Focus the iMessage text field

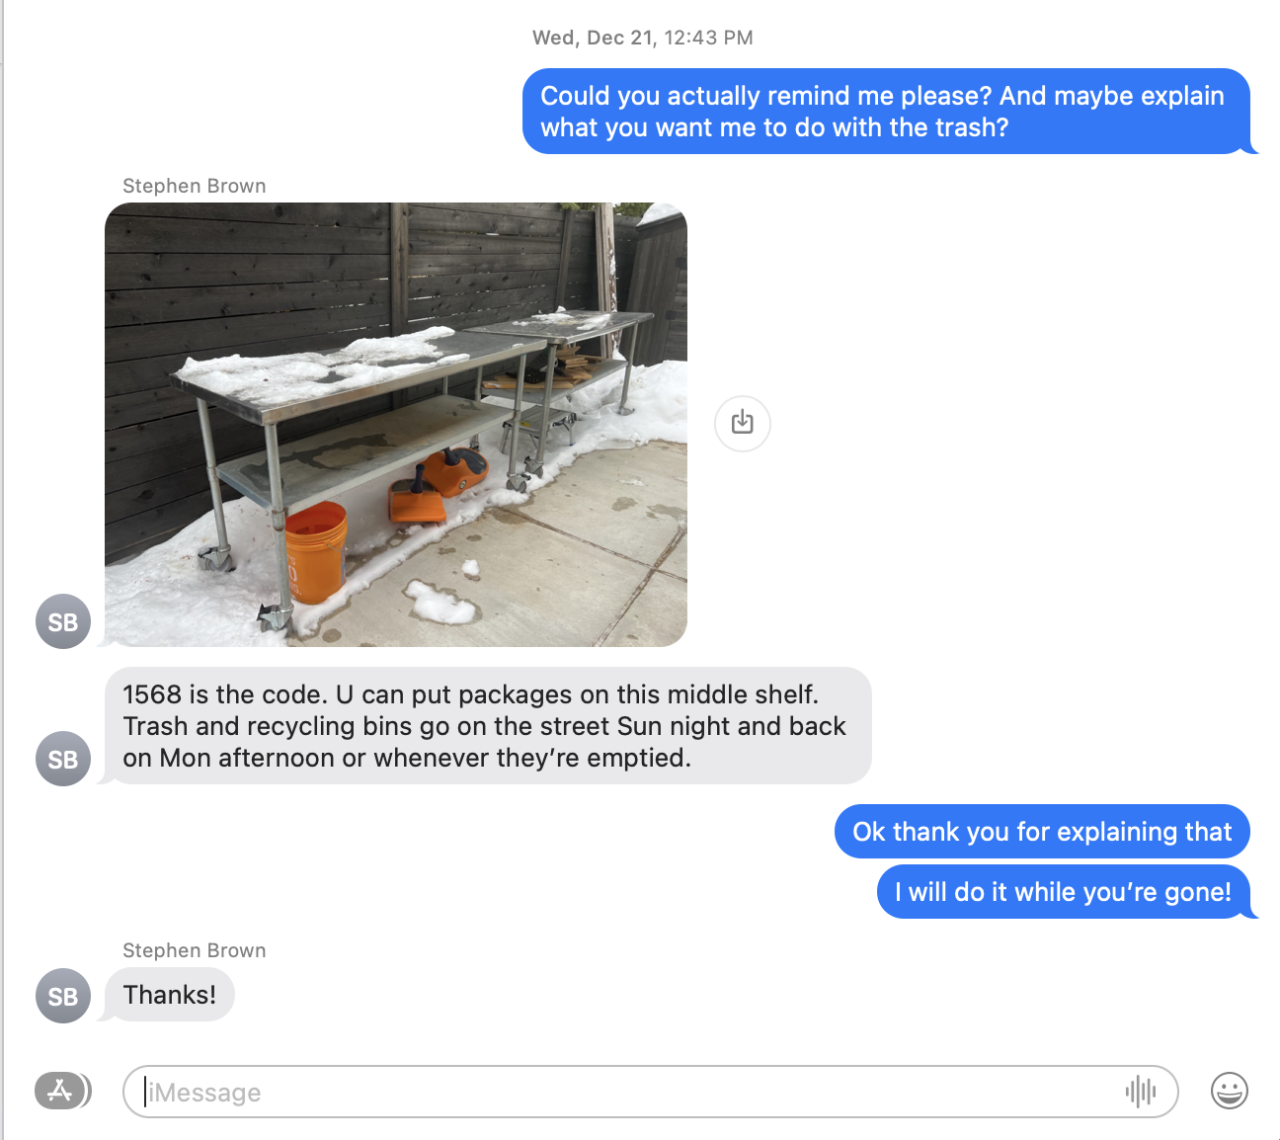650,1091
